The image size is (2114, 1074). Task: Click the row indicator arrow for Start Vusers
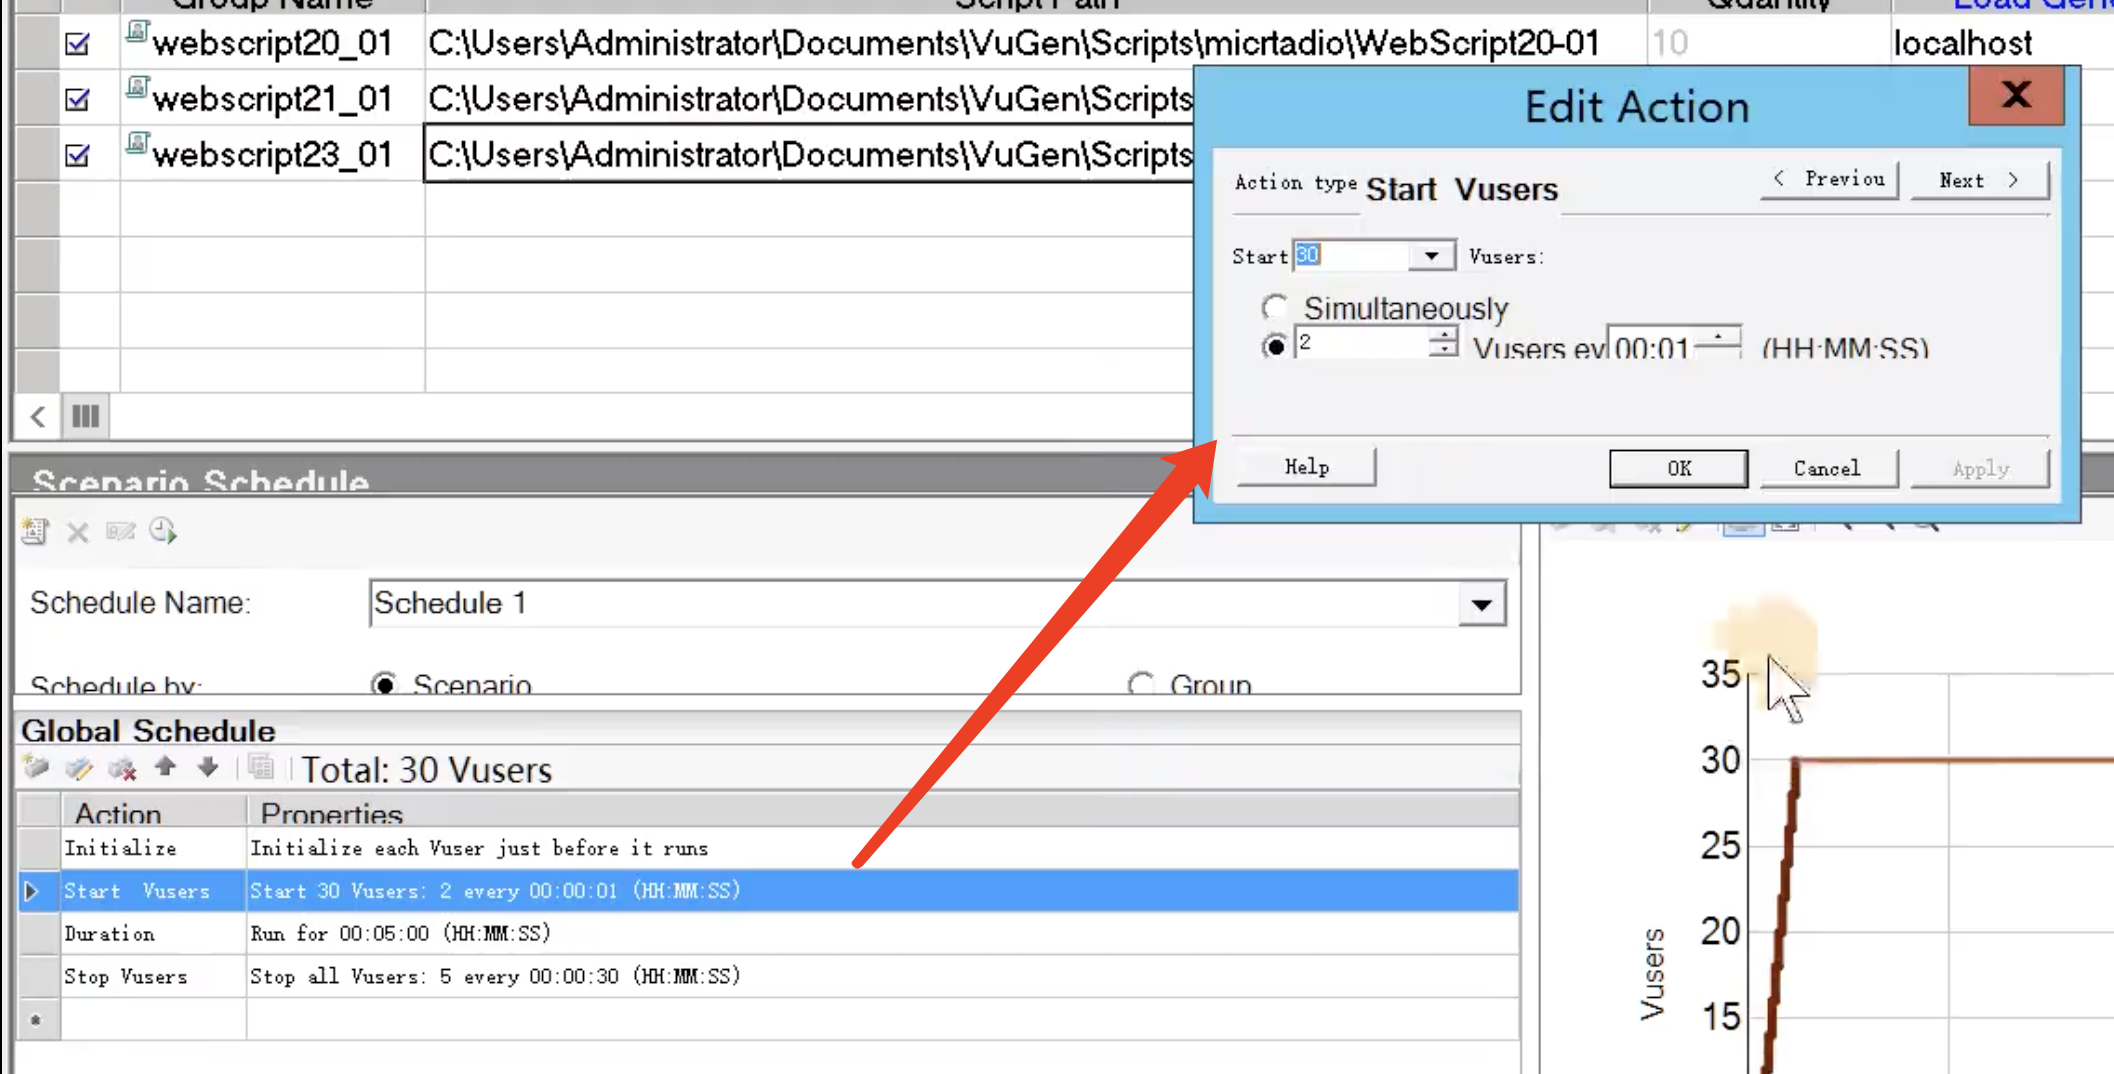pyautogui.click(x=31, y=891)
